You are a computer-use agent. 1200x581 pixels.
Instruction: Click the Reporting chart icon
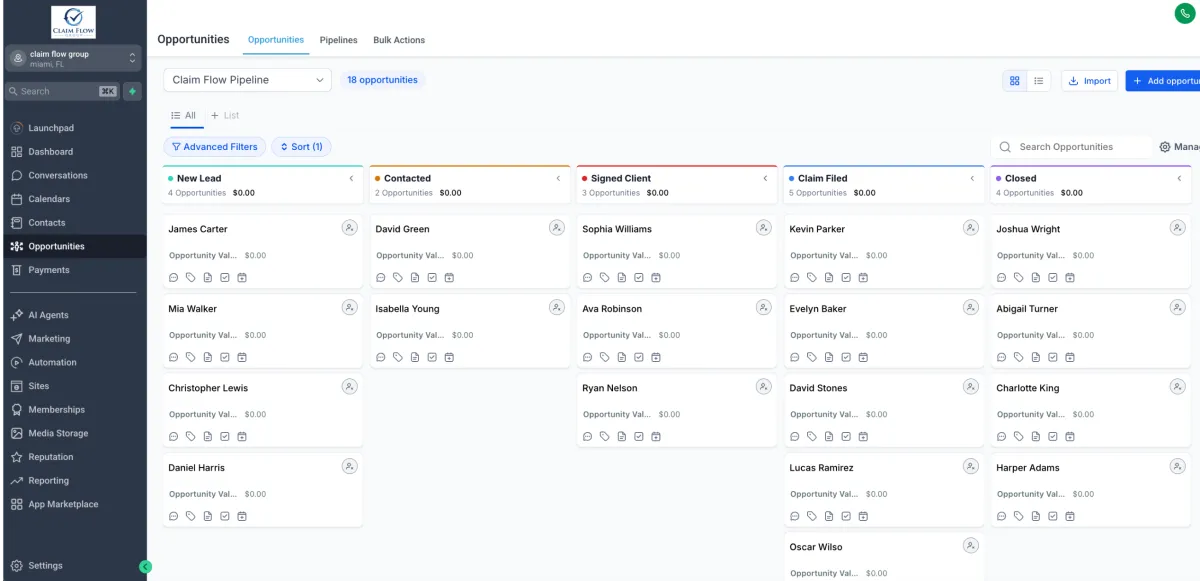point(17,481)
